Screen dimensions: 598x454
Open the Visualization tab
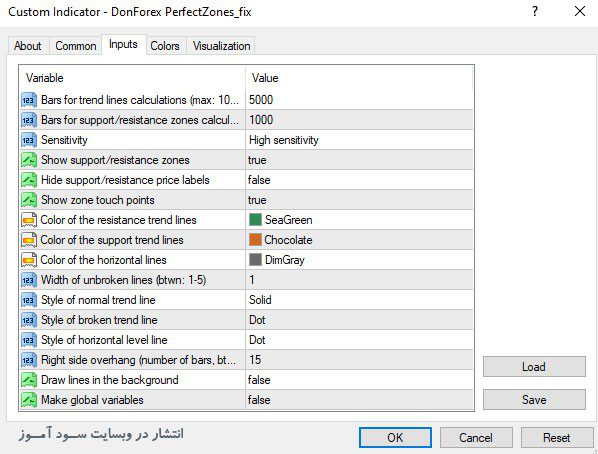pyautogui.click(x=222, y=46)
